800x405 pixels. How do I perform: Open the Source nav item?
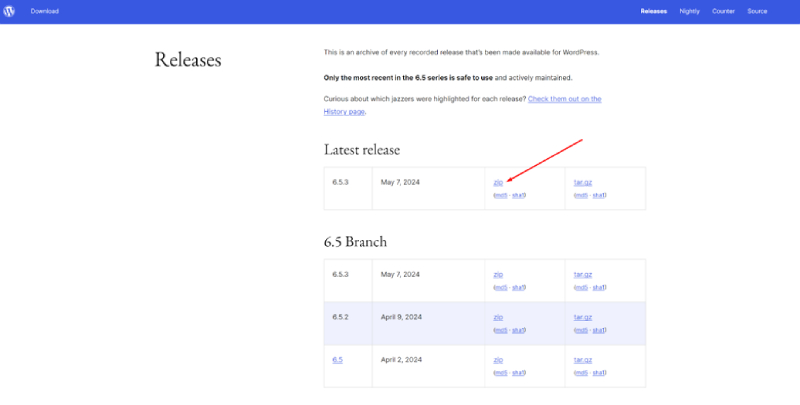point(757,11)
